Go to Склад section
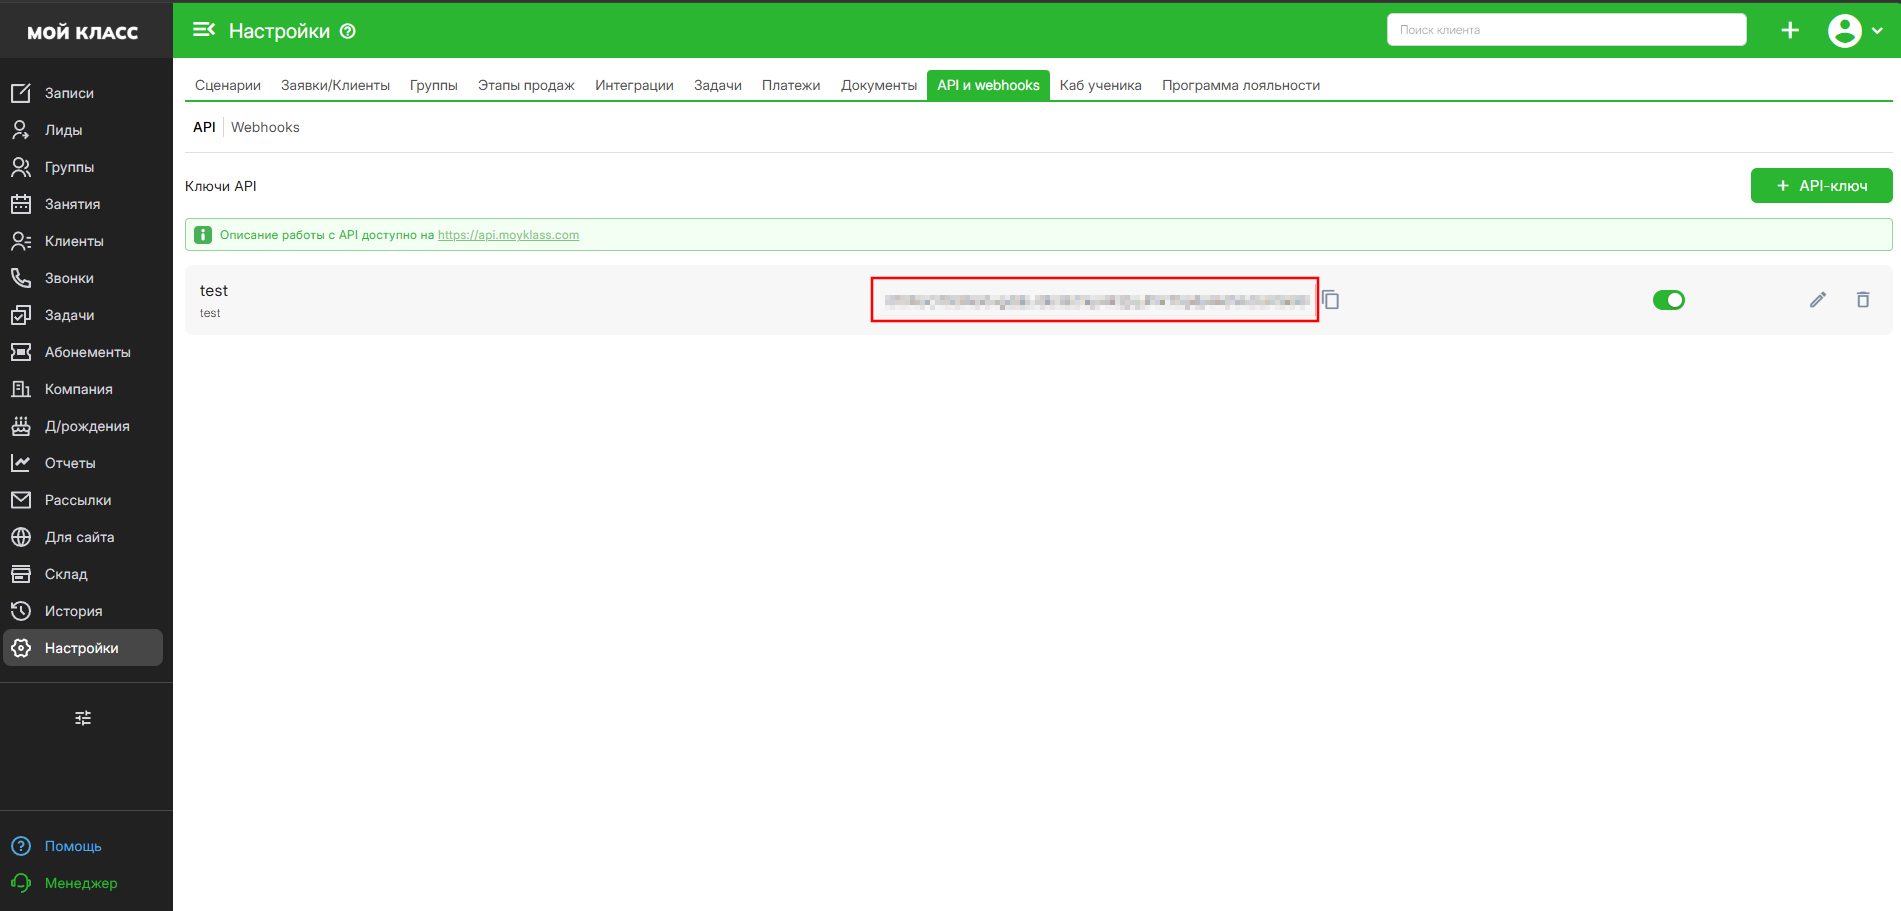 82,574
